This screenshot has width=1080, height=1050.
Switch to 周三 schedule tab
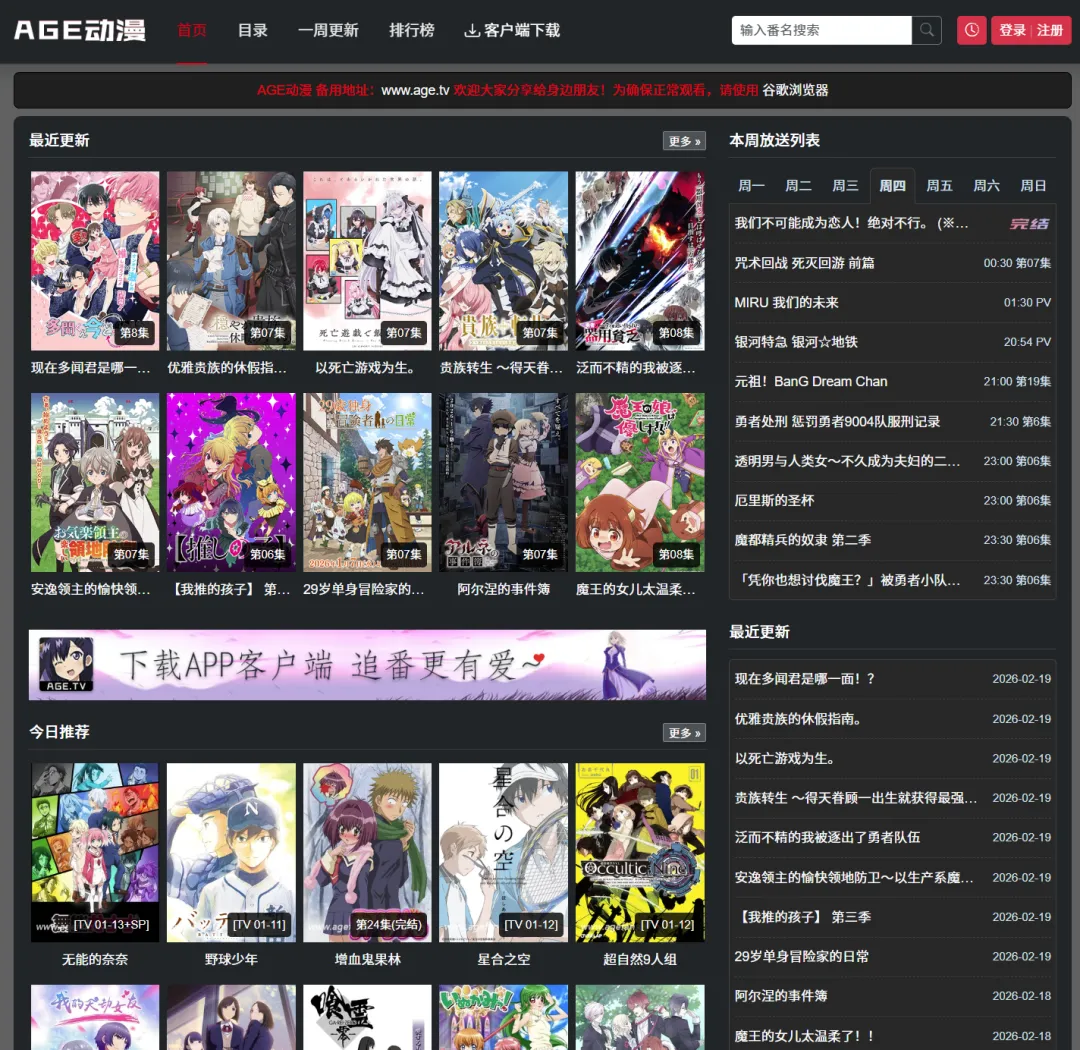click(x=845, y=185)
